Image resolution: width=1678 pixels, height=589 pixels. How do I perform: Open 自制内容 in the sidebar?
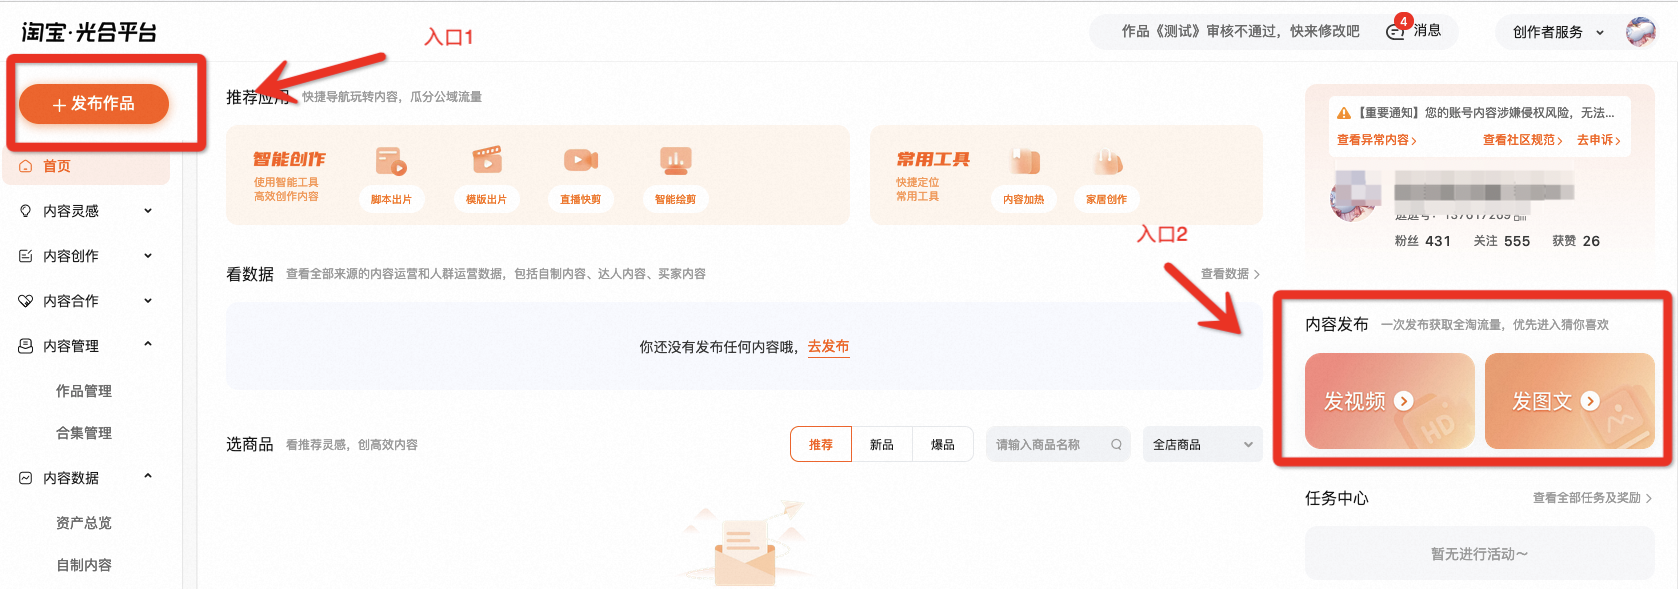pyautogui.click(x=84, y=565)
